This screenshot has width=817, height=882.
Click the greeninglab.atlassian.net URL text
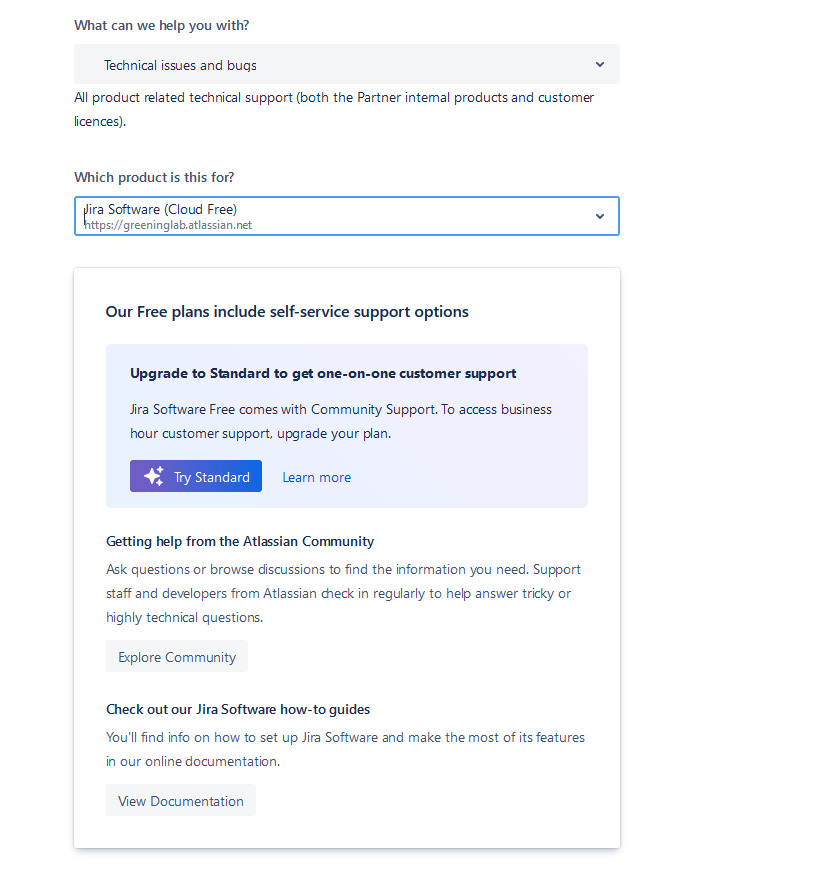[x=168, y=225]
